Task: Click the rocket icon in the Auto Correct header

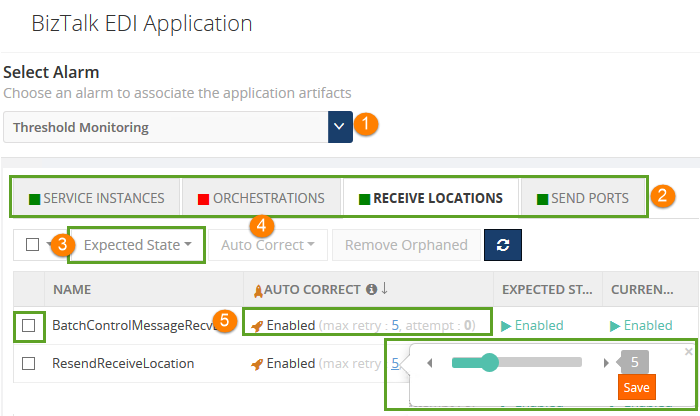Action: [258, 291]
